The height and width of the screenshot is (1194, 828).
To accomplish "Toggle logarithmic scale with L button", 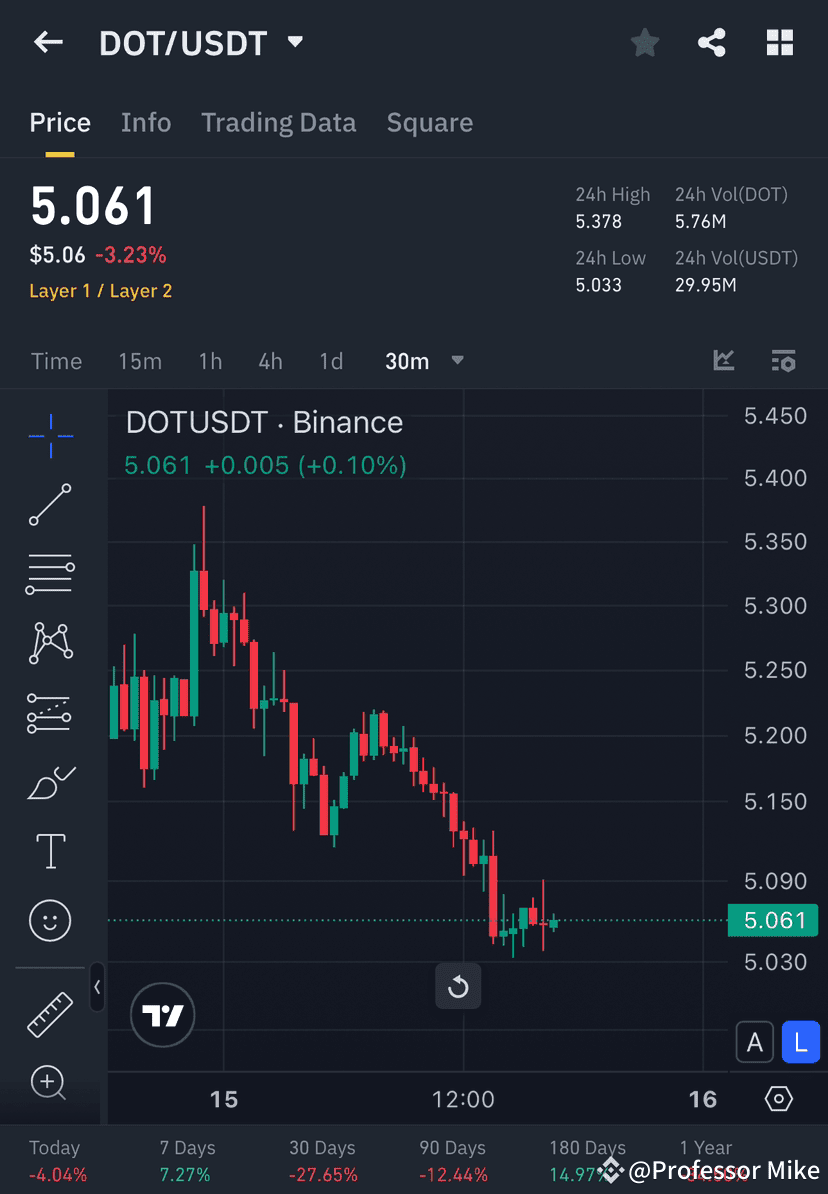I will coord(800,1042).
